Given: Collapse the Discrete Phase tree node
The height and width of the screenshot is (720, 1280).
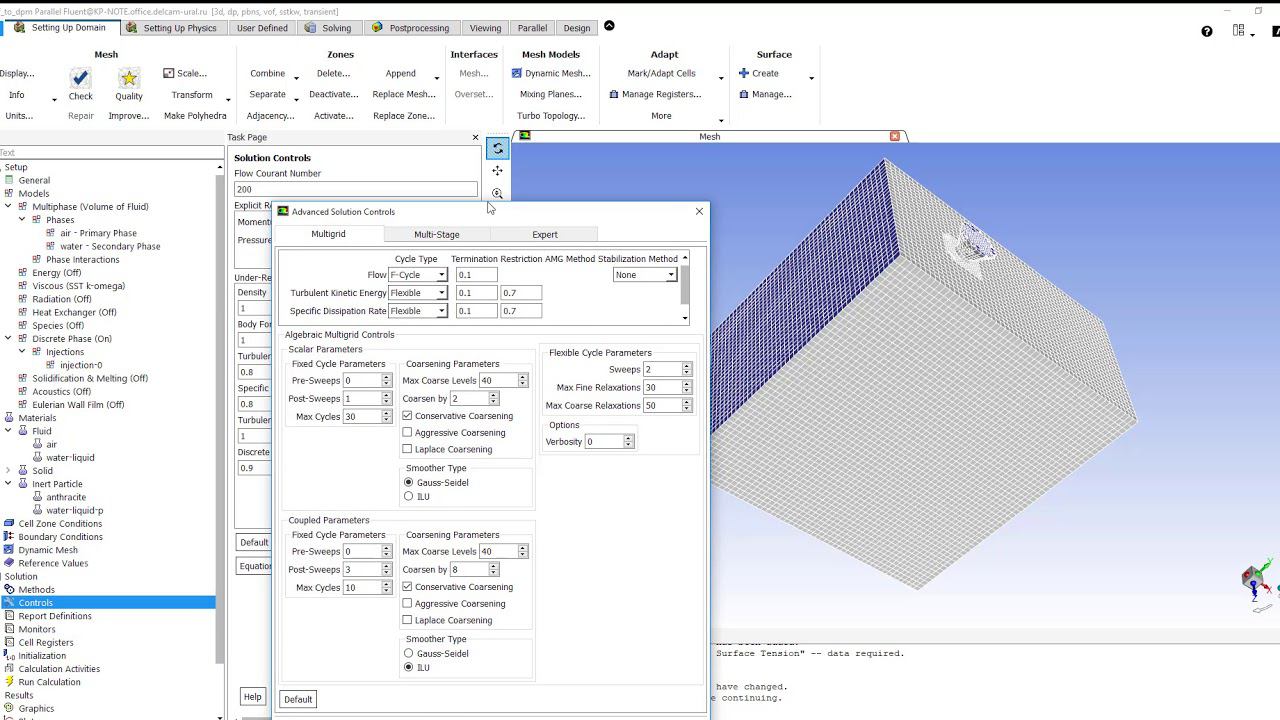Looking at the screenshot, I should click(8, 339).
